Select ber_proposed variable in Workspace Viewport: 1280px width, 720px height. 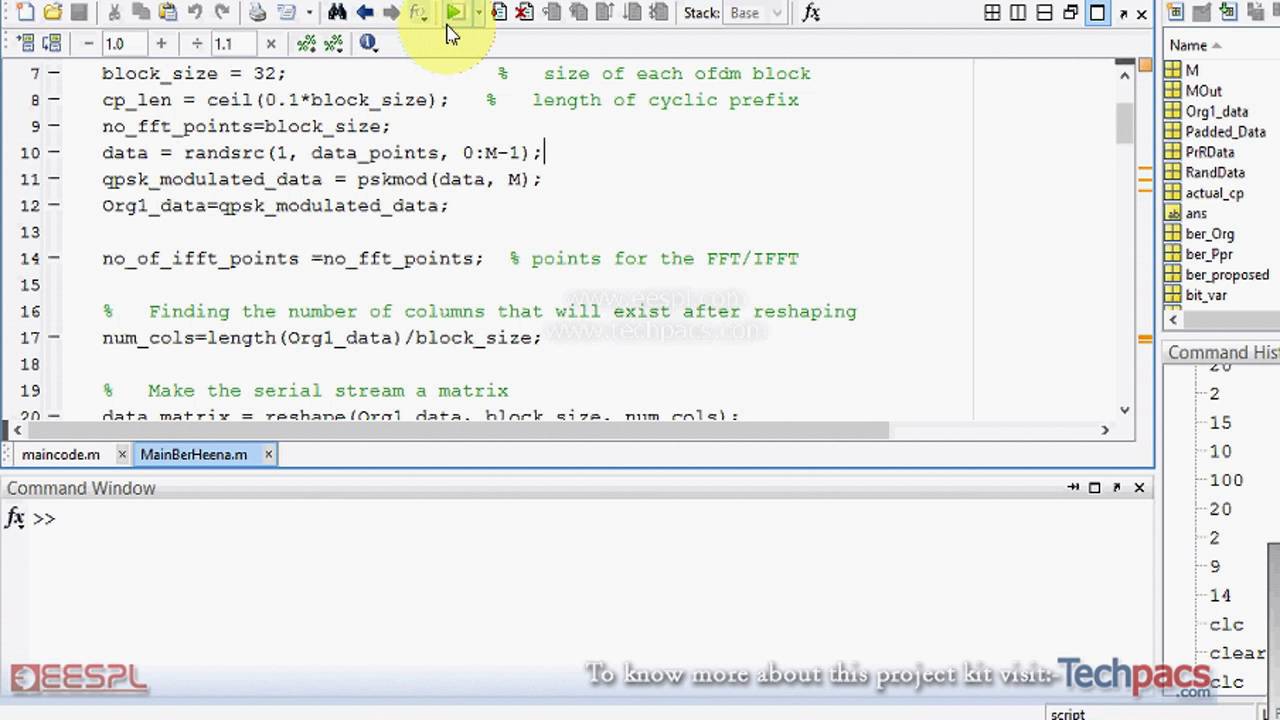pos(1227,274)
